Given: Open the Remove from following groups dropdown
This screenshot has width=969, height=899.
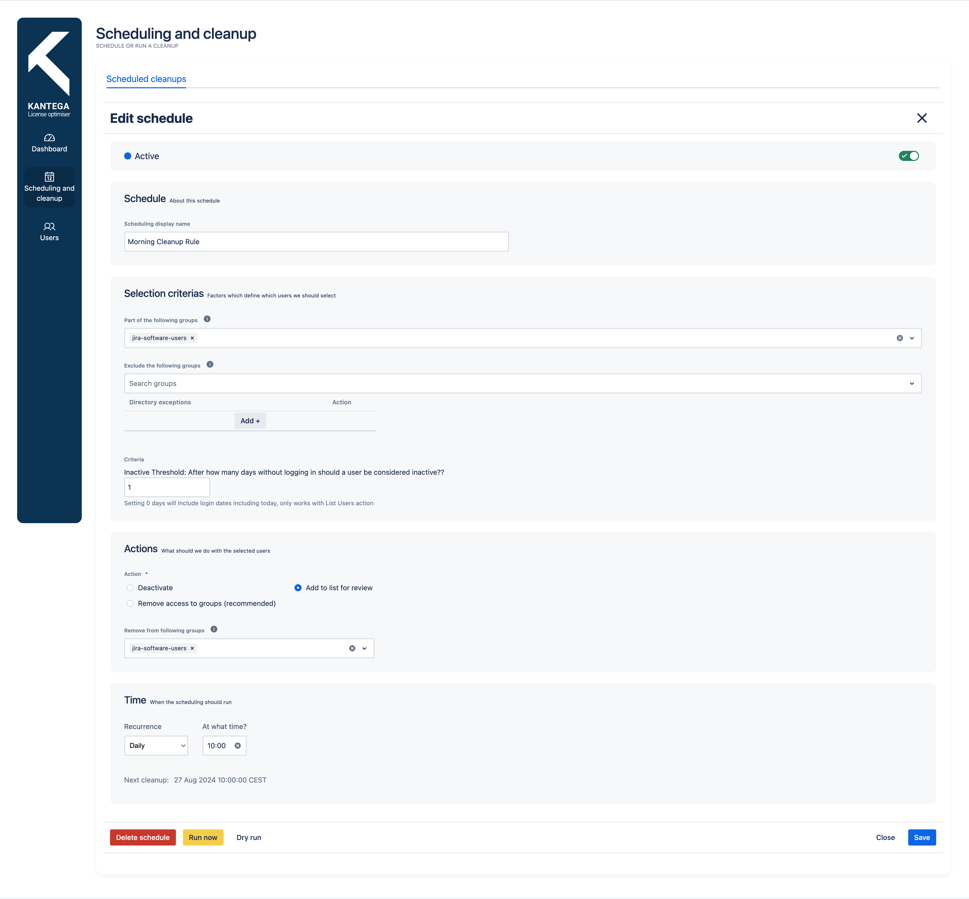Looking at the screenshot, I should 364,648.
